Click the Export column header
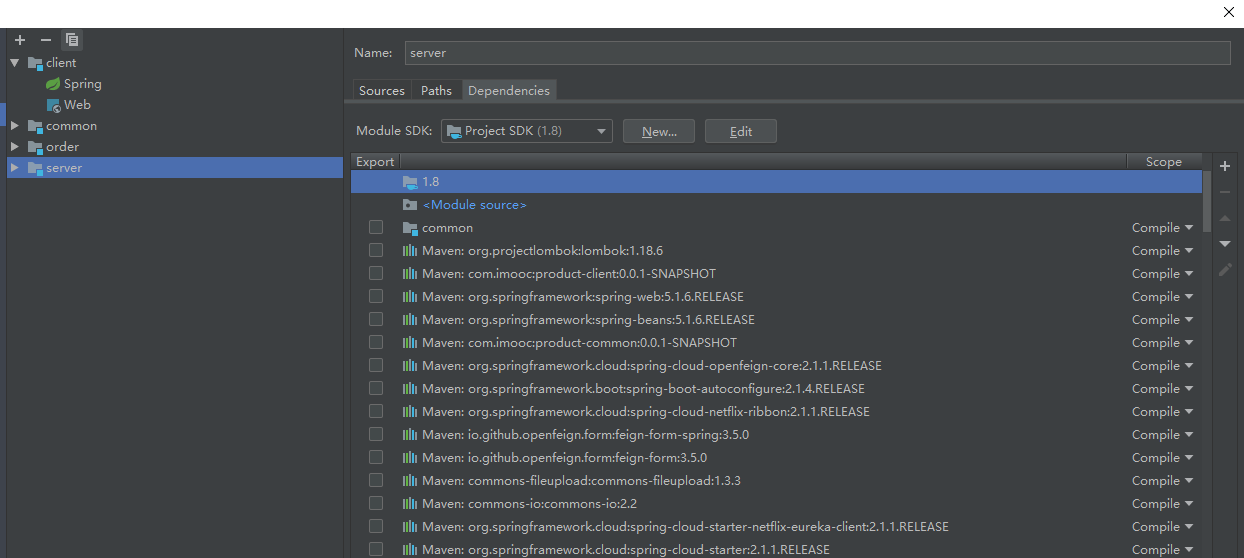The image size is (1244, 558). pyautogui.click(x=375, y=162)
